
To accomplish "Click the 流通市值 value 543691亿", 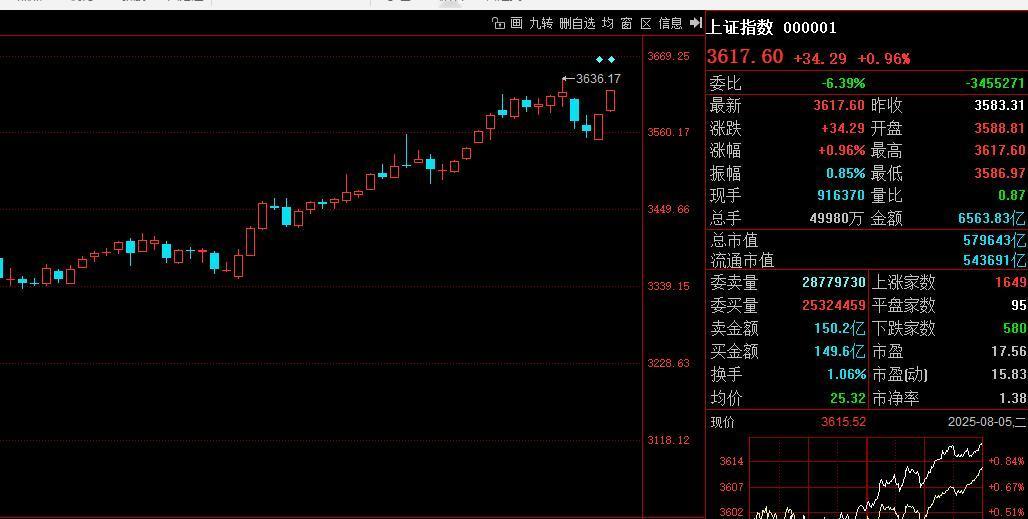I will click(x=995, y=260).
